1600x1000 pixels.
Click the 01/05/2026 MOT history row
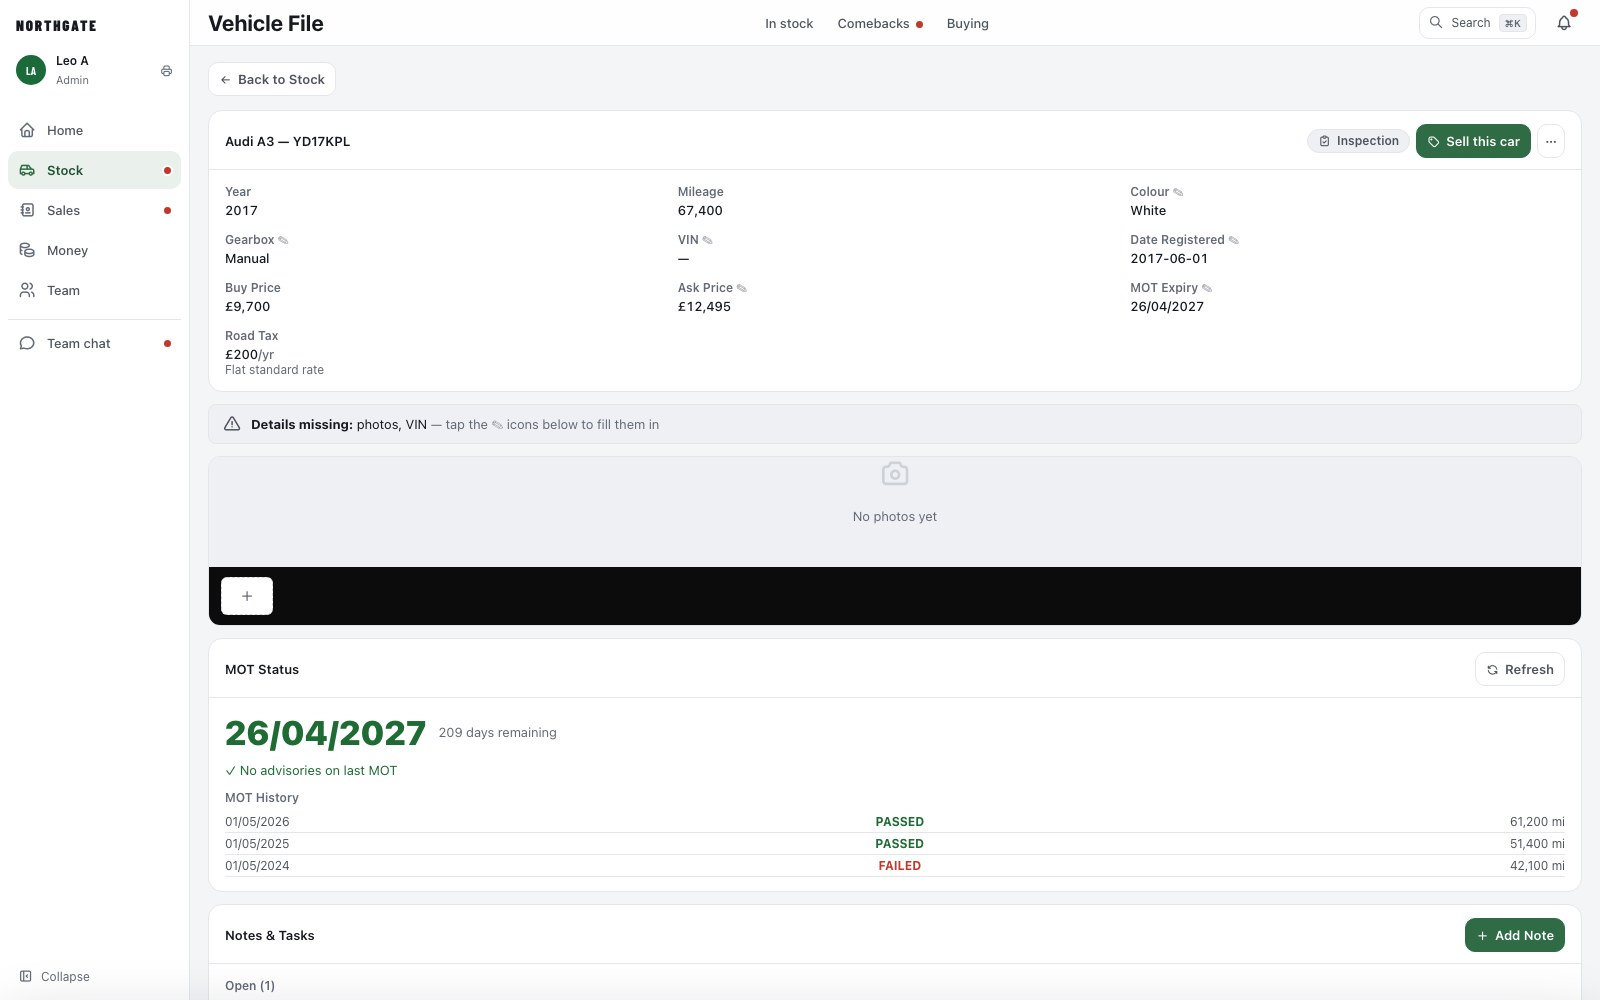[x=895, y=822]
